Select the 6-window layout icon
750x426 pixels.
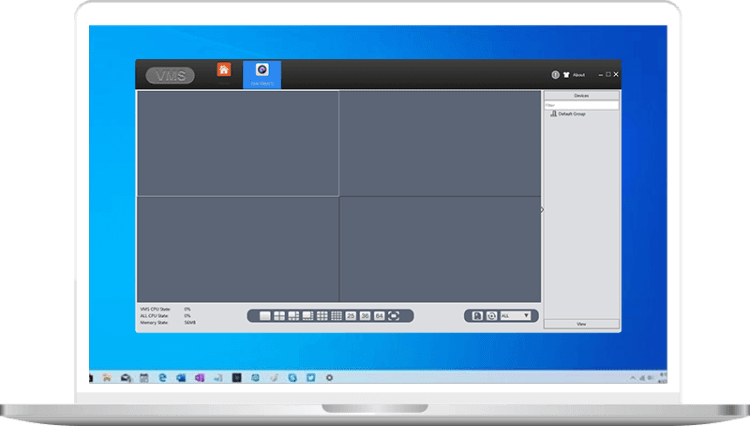click(x=294, y=316)
